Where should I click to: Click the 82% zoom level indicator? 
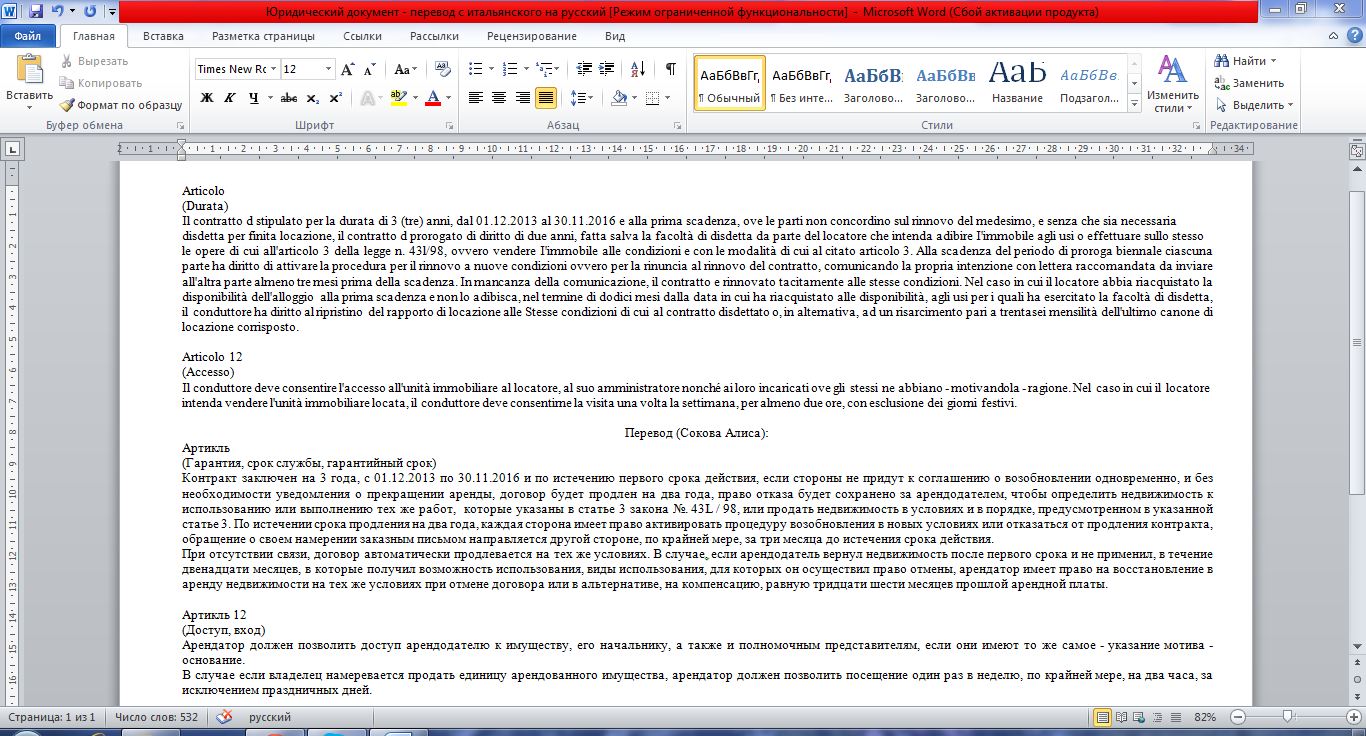1205,717
